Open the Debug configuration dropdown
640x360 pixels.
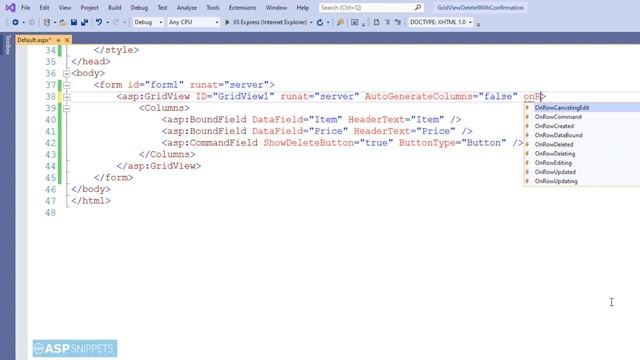(148, 22)
